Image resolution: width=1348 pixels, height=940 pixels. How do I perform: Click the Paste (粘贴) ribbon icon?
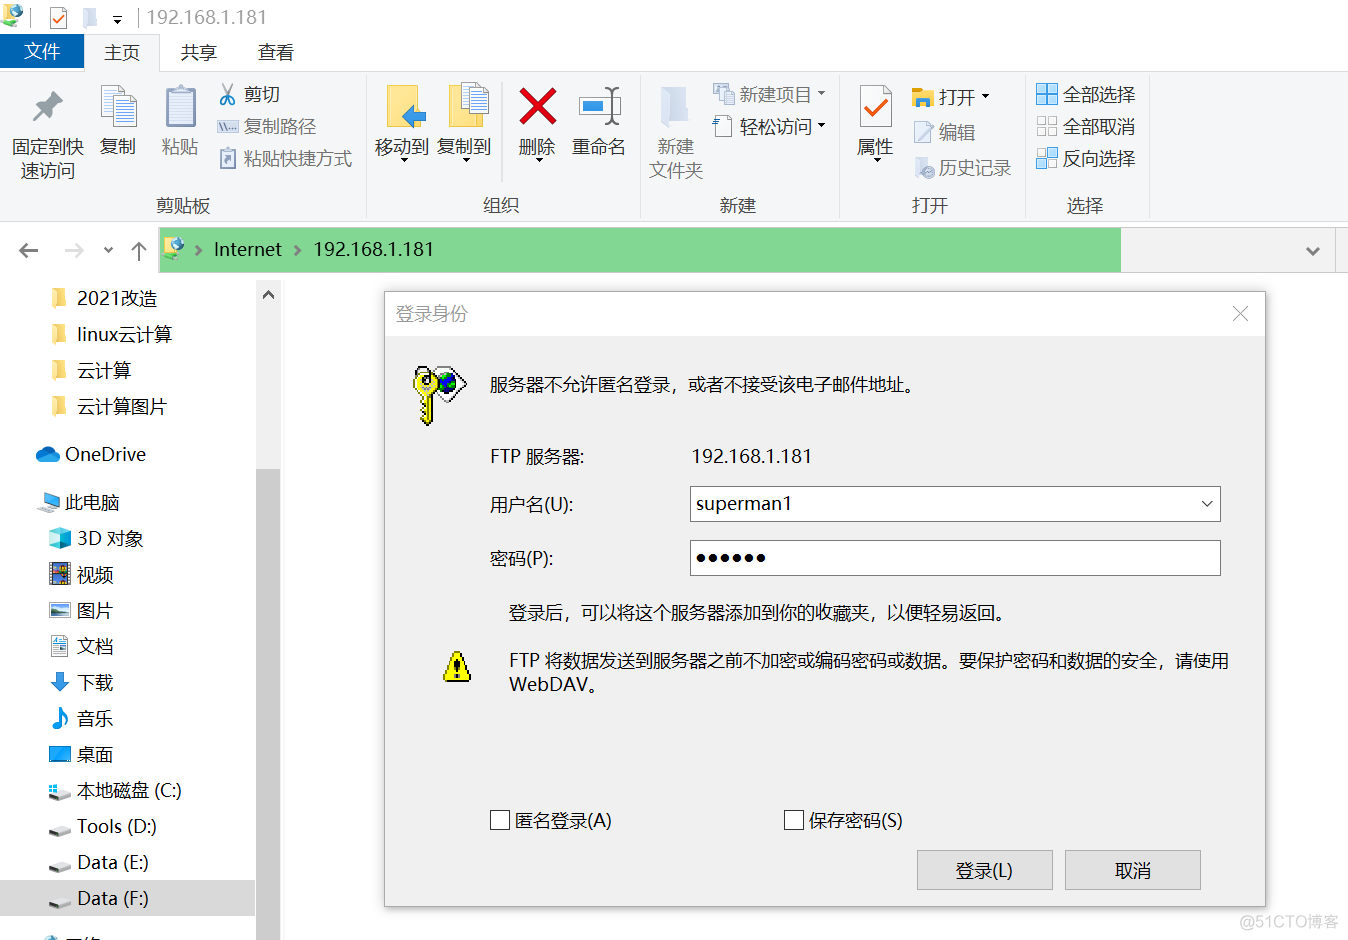click(x=180, y=107)
